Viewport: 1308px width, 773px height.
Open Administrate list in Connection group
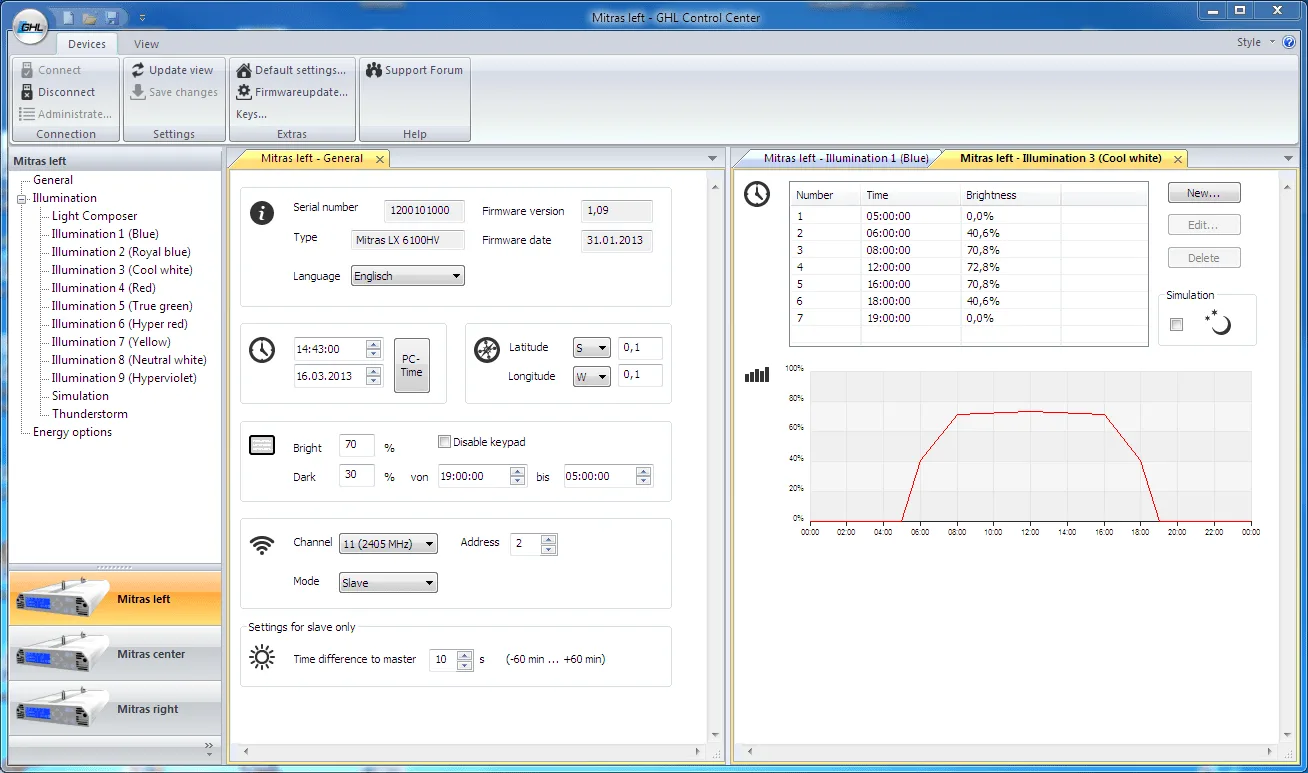point(65,114)
